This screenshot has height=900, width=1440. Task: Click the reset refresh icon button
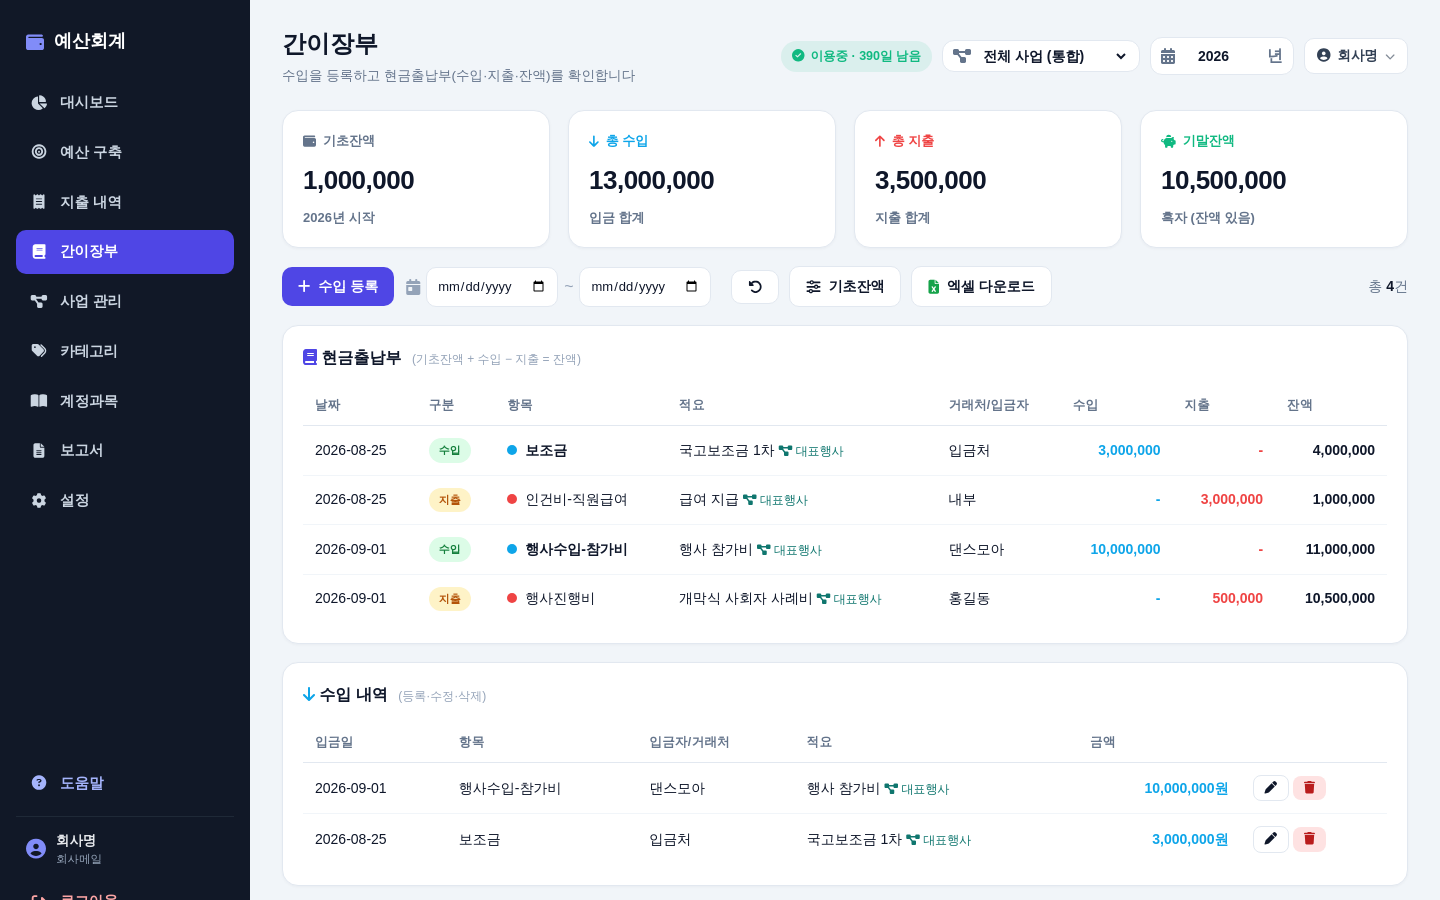point(755,287)
